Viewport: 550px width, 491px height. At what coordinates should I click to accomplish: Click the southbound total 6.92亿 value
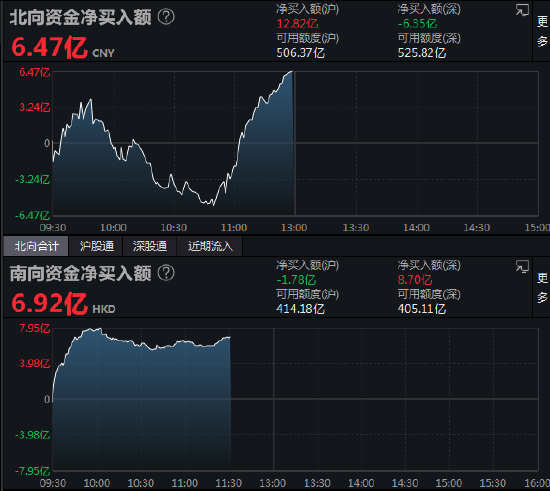pyautogui.click(x=49, y=303)
